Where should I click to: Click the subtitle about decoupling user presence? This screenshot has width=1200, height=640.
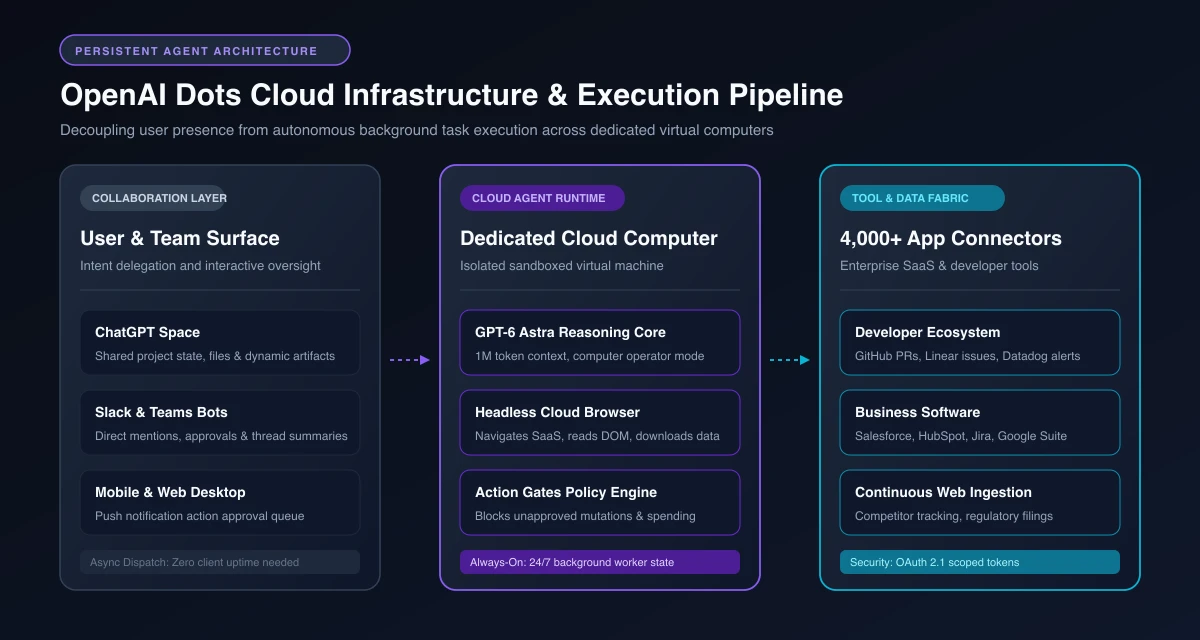pos(416,130)
